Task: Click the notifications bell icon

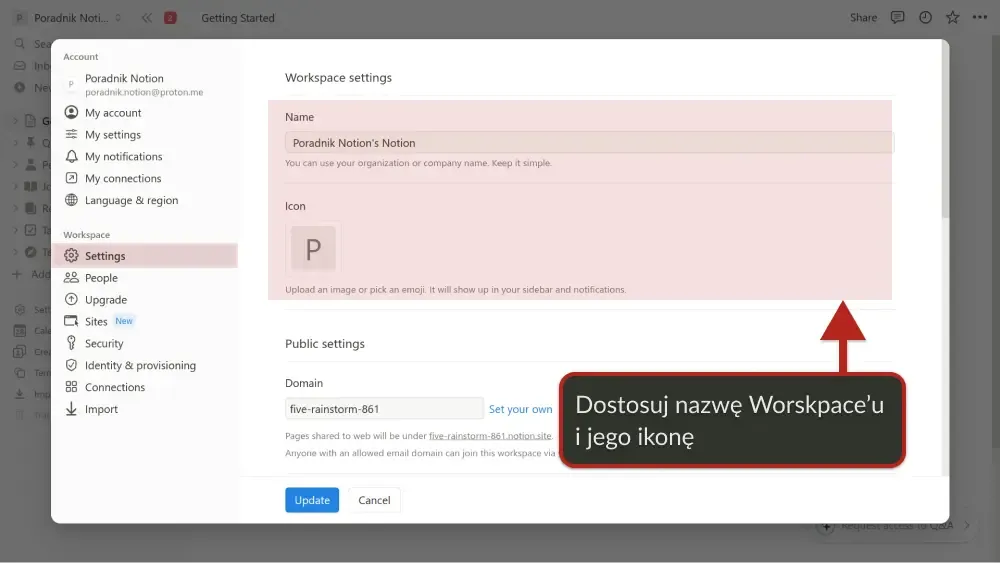Action: click(x=71, y=156)
